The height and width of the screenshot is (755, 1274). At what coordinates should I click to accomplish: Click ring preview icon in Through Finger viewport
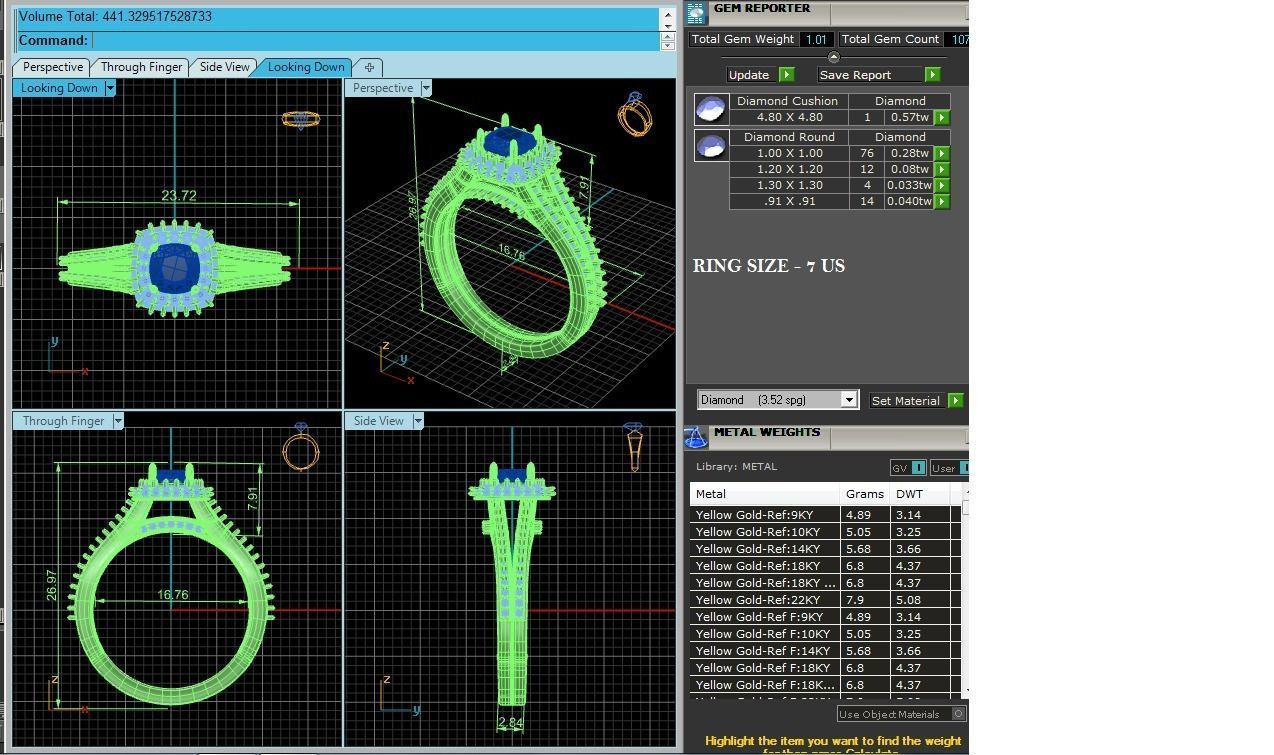click(x=301, y=447)
